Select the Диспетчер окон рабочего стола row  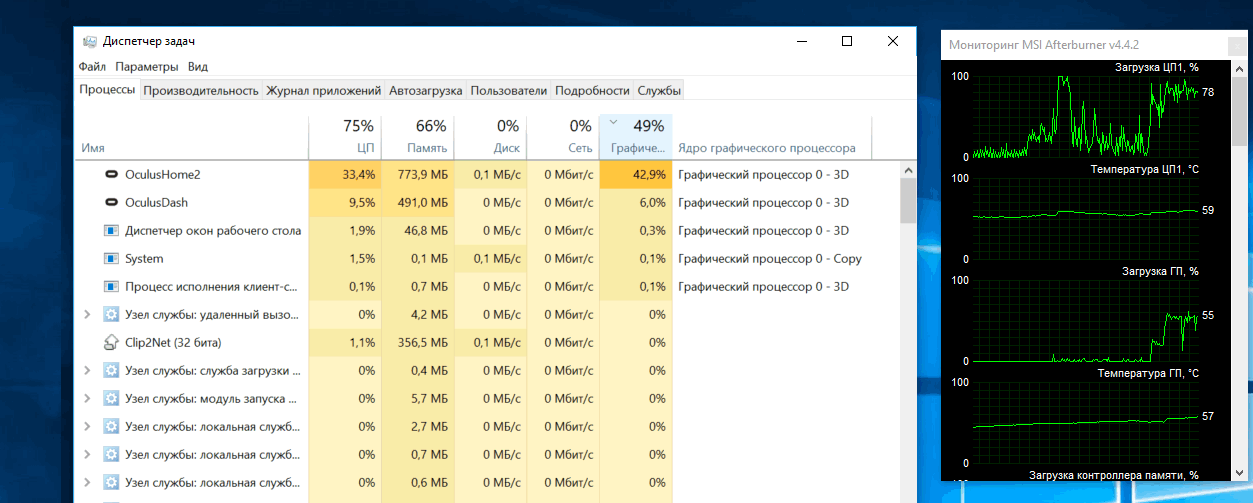[487, 230]
